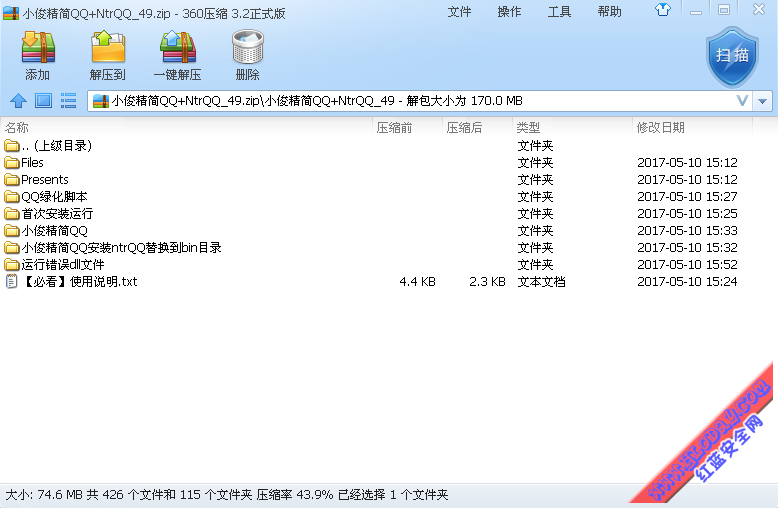This screenshot has height=508, width=778.
Task: Click the .. (上级目录) entry text
Action: [57, 146]
